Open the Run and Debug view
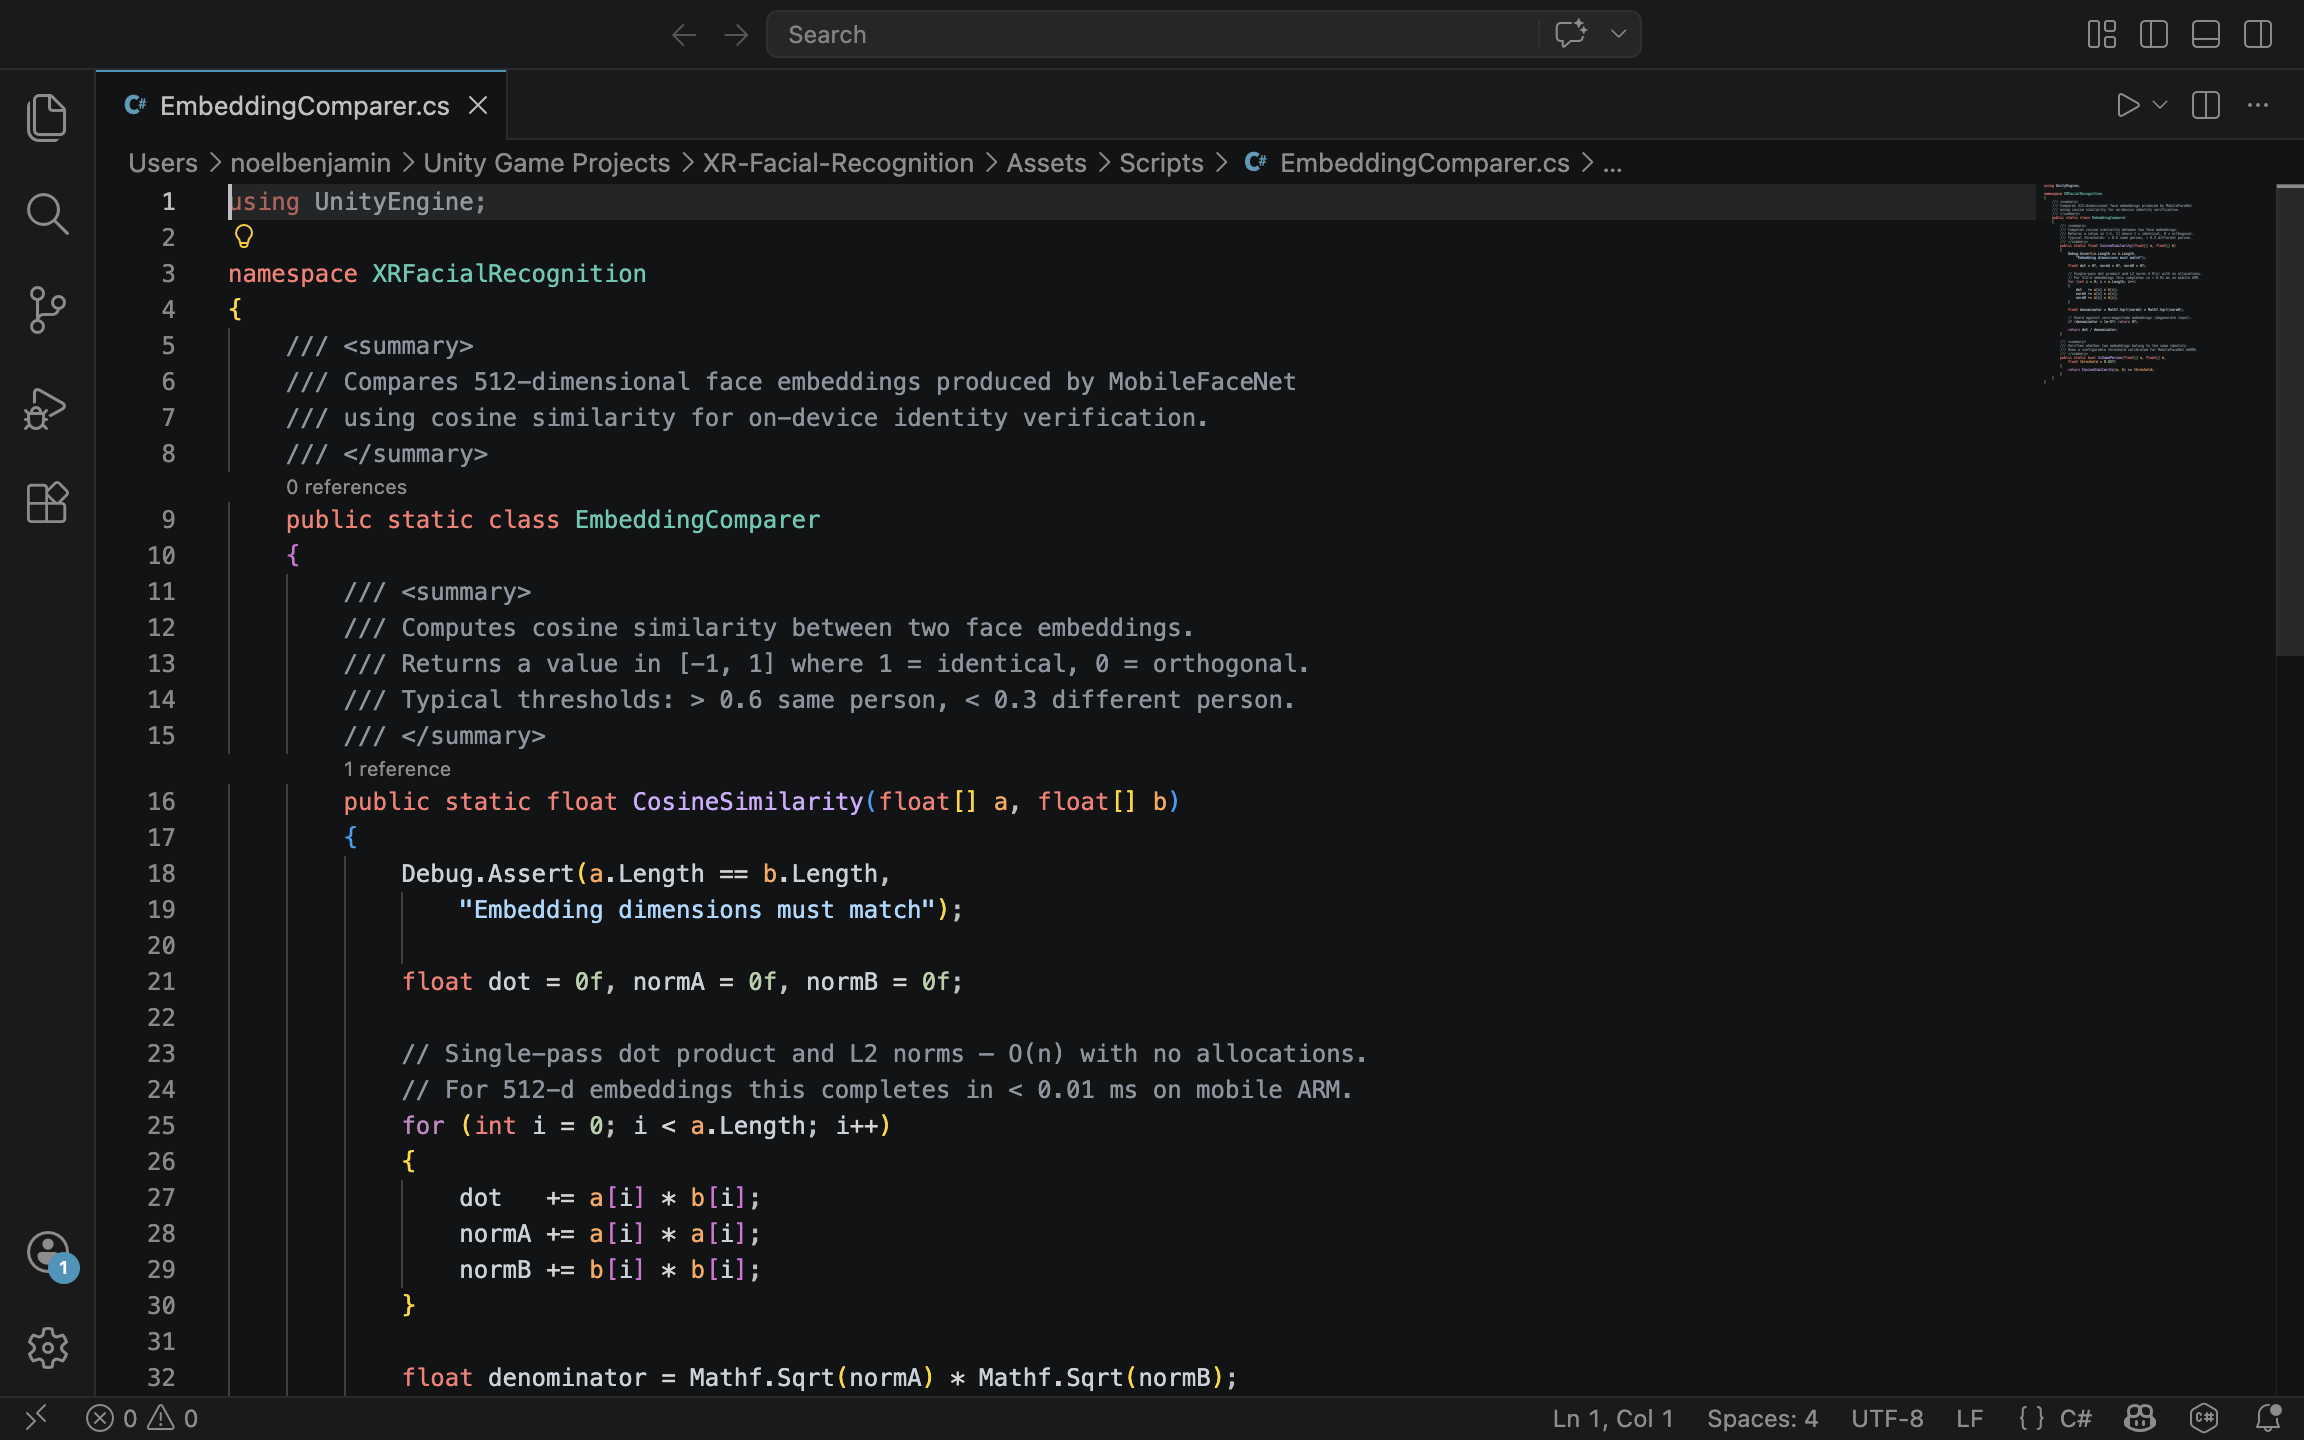 (x=47, y=408)
